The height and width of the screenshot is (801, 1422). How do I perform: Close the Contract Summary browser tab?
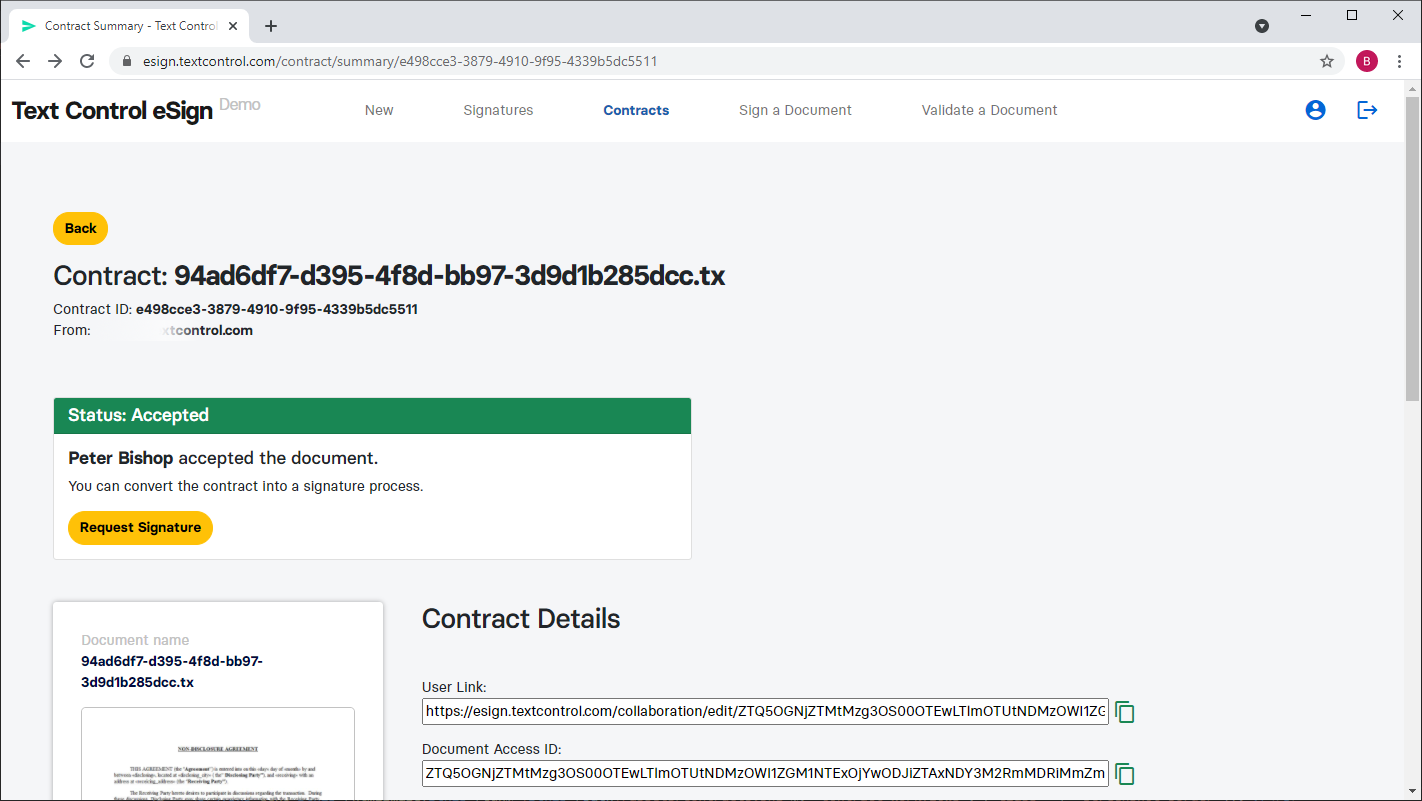232,26
